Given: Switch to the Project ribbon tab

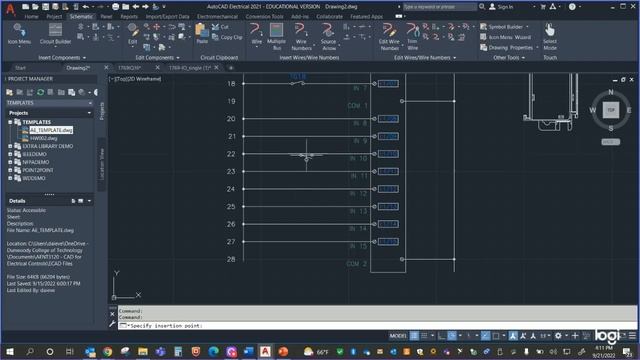Looking at the screenshot, I should (x=54, y=17).
